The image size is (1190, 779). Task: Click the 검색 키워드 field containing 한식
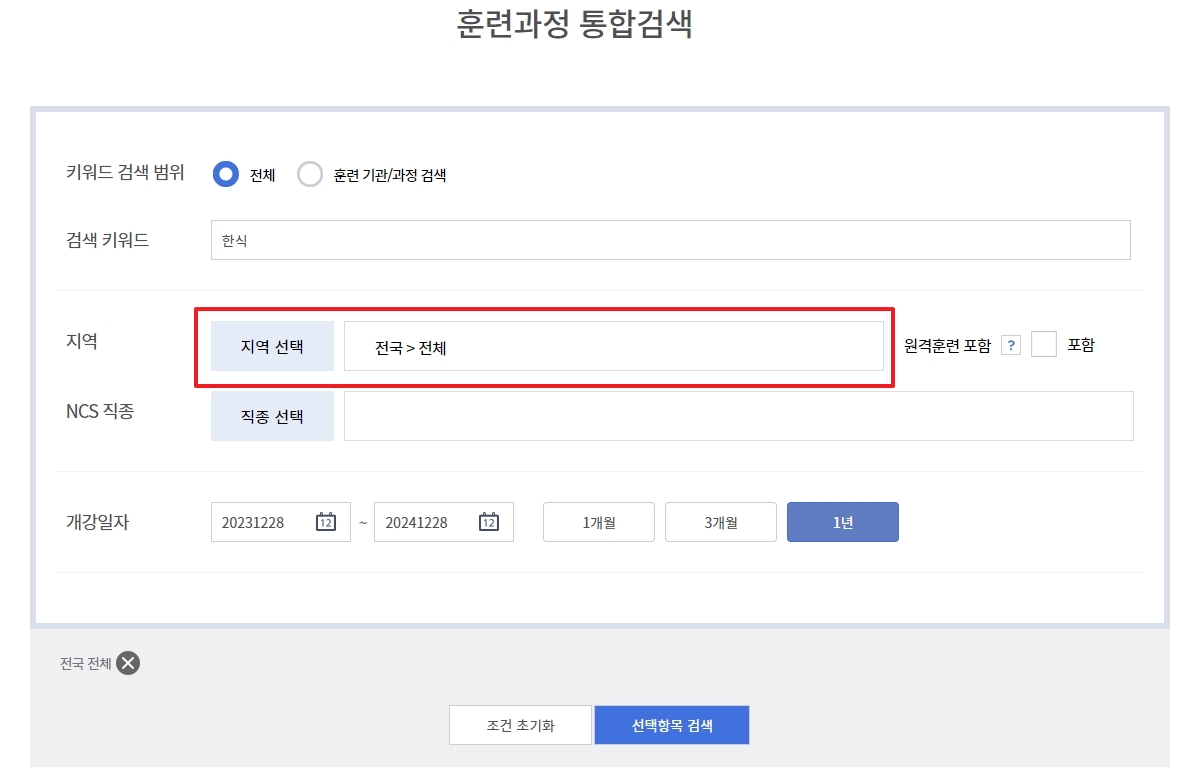point(670,240)
